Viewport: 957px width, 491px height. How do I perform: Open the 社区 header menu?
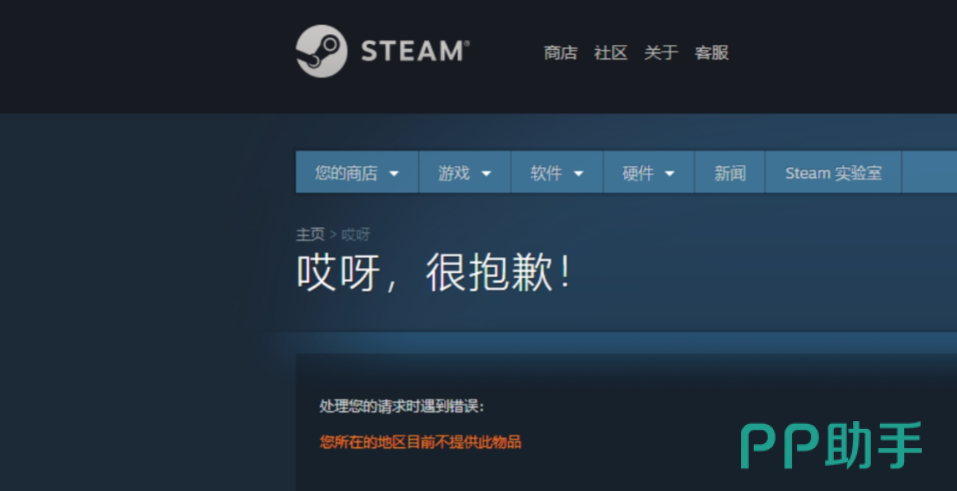(x=611, y=53)
